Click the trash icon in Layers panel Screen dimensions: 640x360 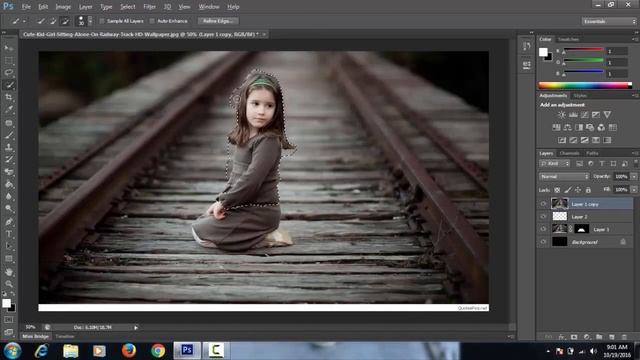pyautogui.click(x=624, y=337)
